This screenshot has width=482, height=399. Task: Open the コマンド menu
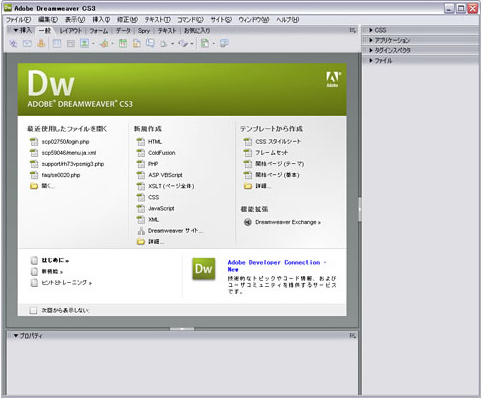pos(190,20)
